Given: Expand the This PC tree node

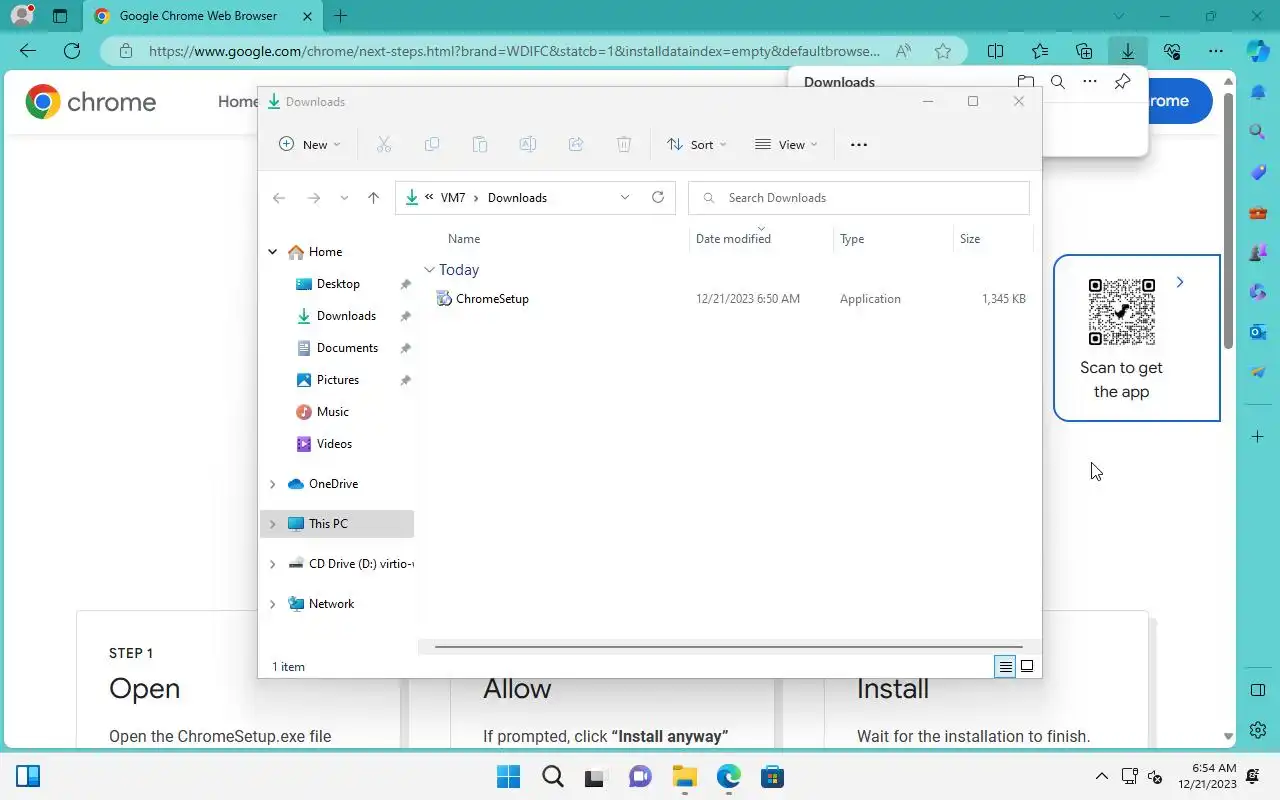Looking at the screenshot, I should coord(272,524).
